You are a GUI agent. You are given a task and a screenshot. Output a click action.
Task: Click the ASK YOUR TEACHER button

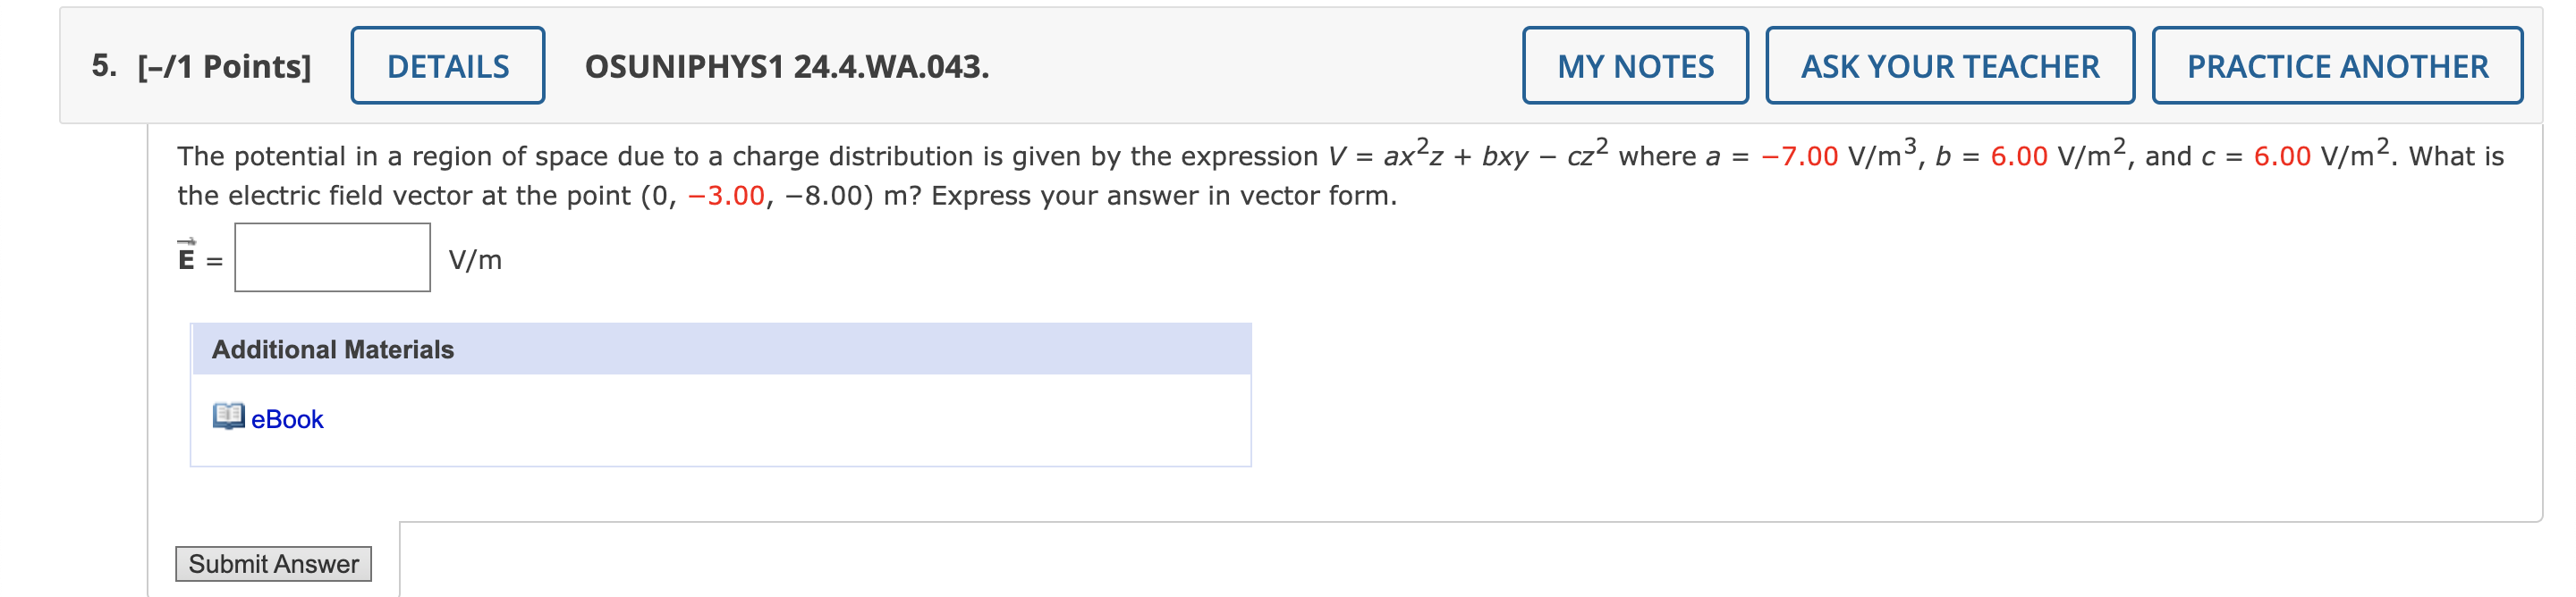pos(1950,66)
